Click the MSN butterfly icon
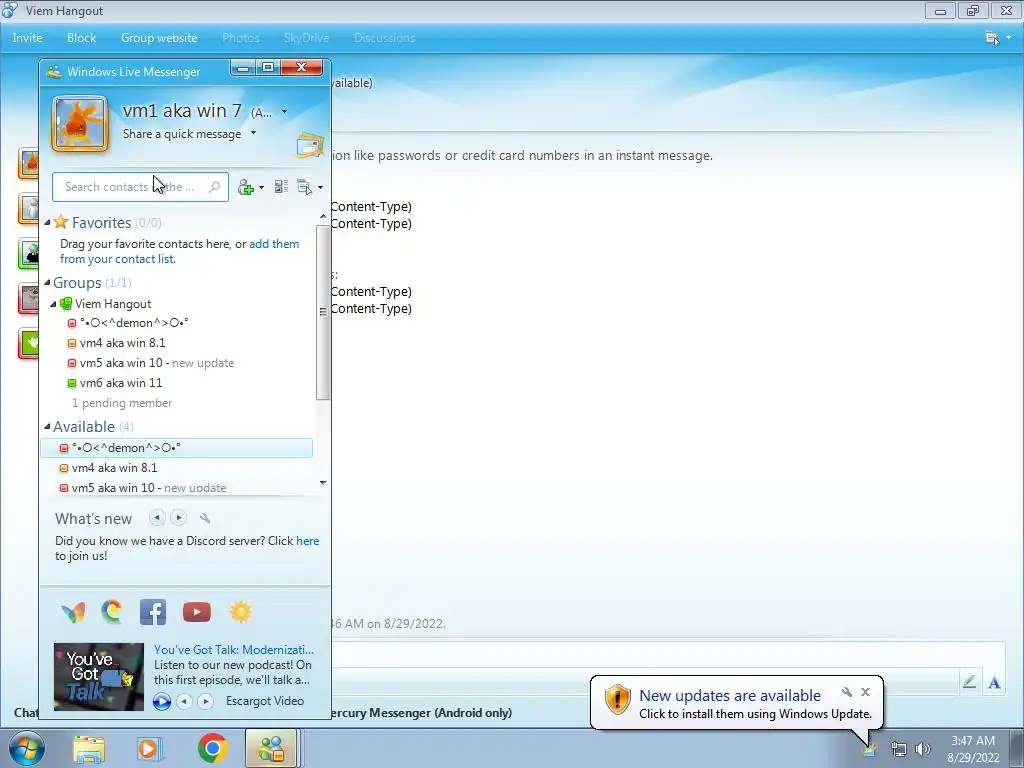Image resolution: width=1024 pixels, height=768 pixels. (x=73, y=612)
